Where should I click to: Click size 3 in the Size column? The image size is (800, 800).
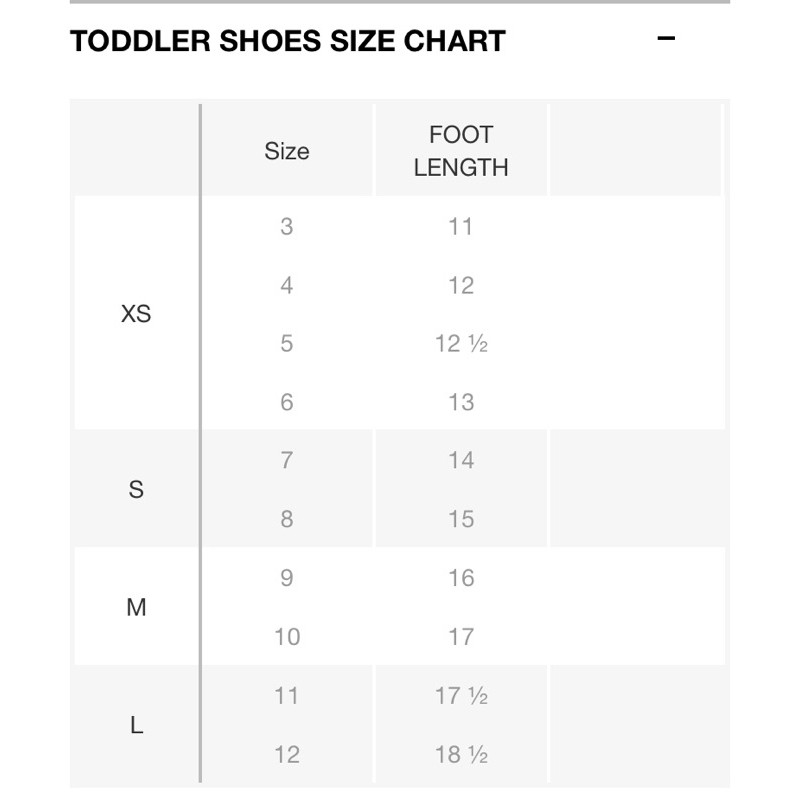tap(287, 227)
